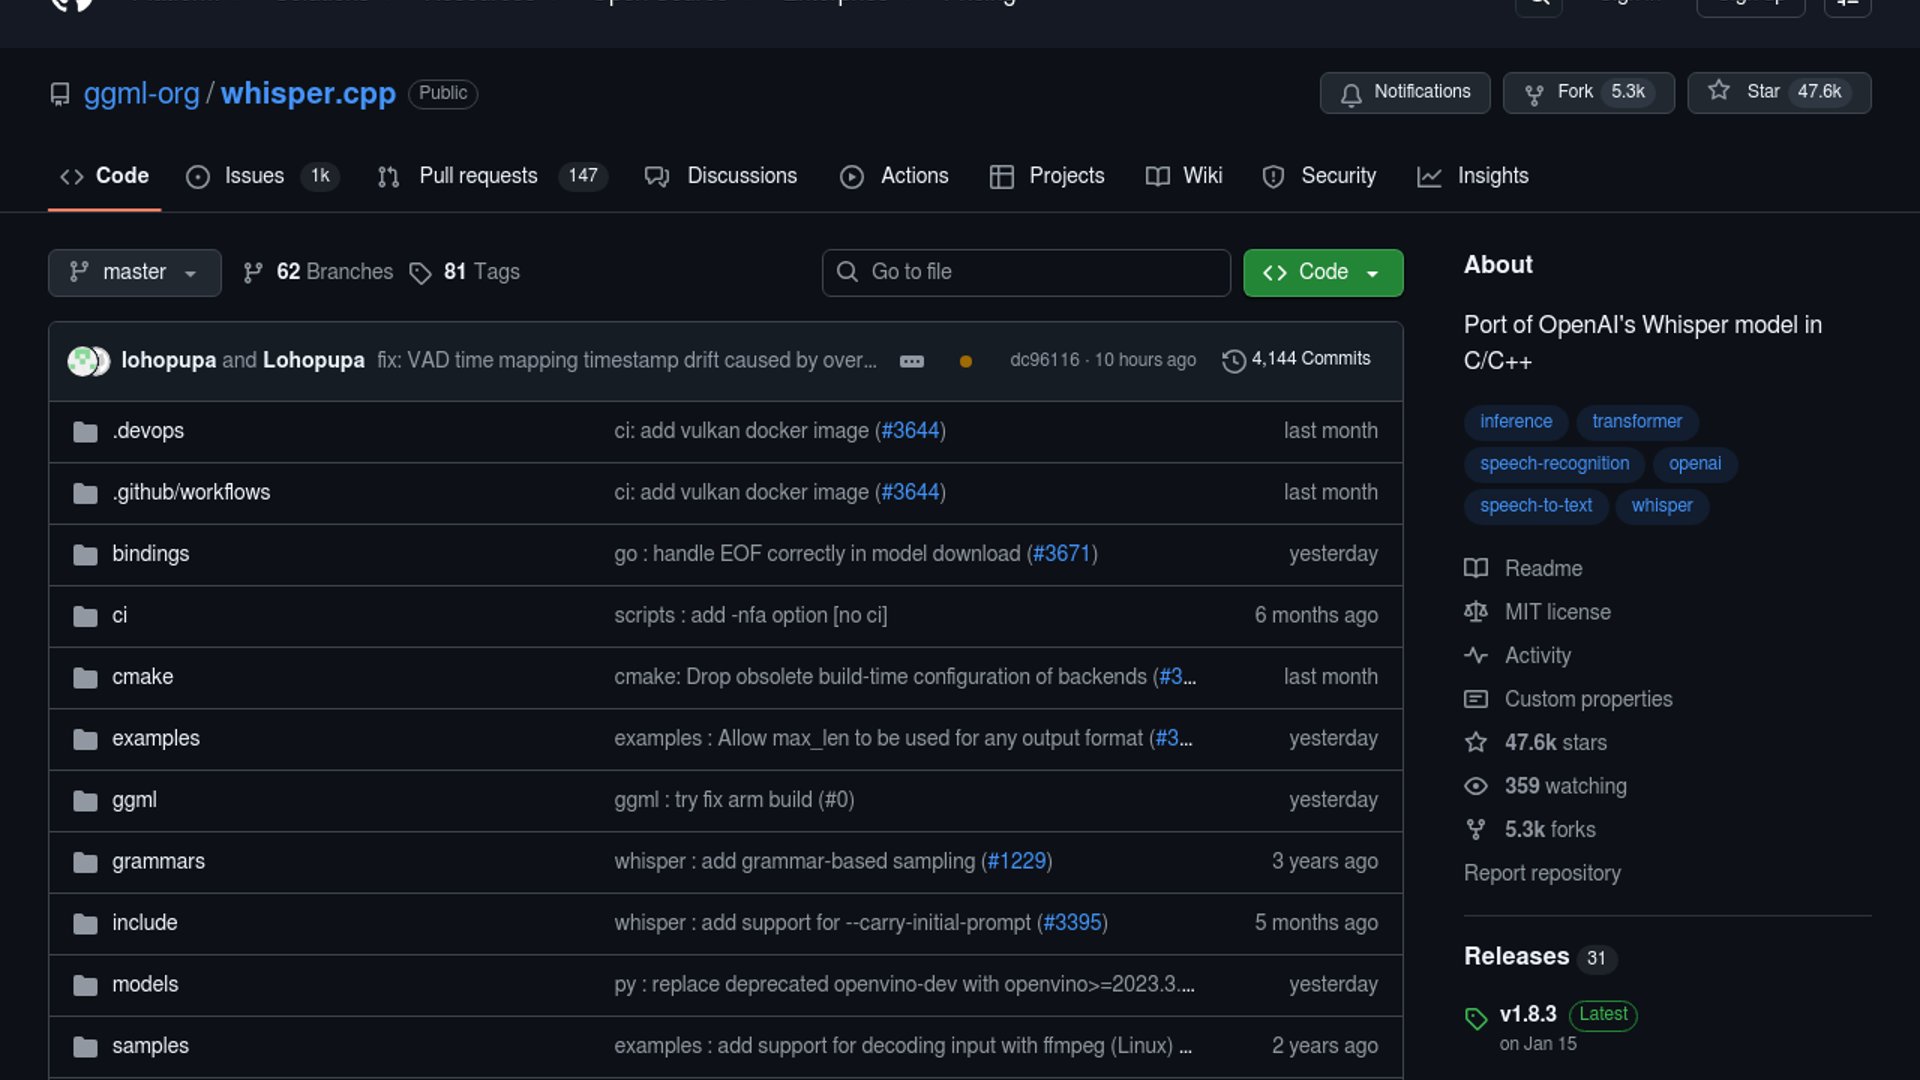Open the master branch dropdown
Image resolution: width=1920 pixels, height=1080 pixels.
click(134, 272)
